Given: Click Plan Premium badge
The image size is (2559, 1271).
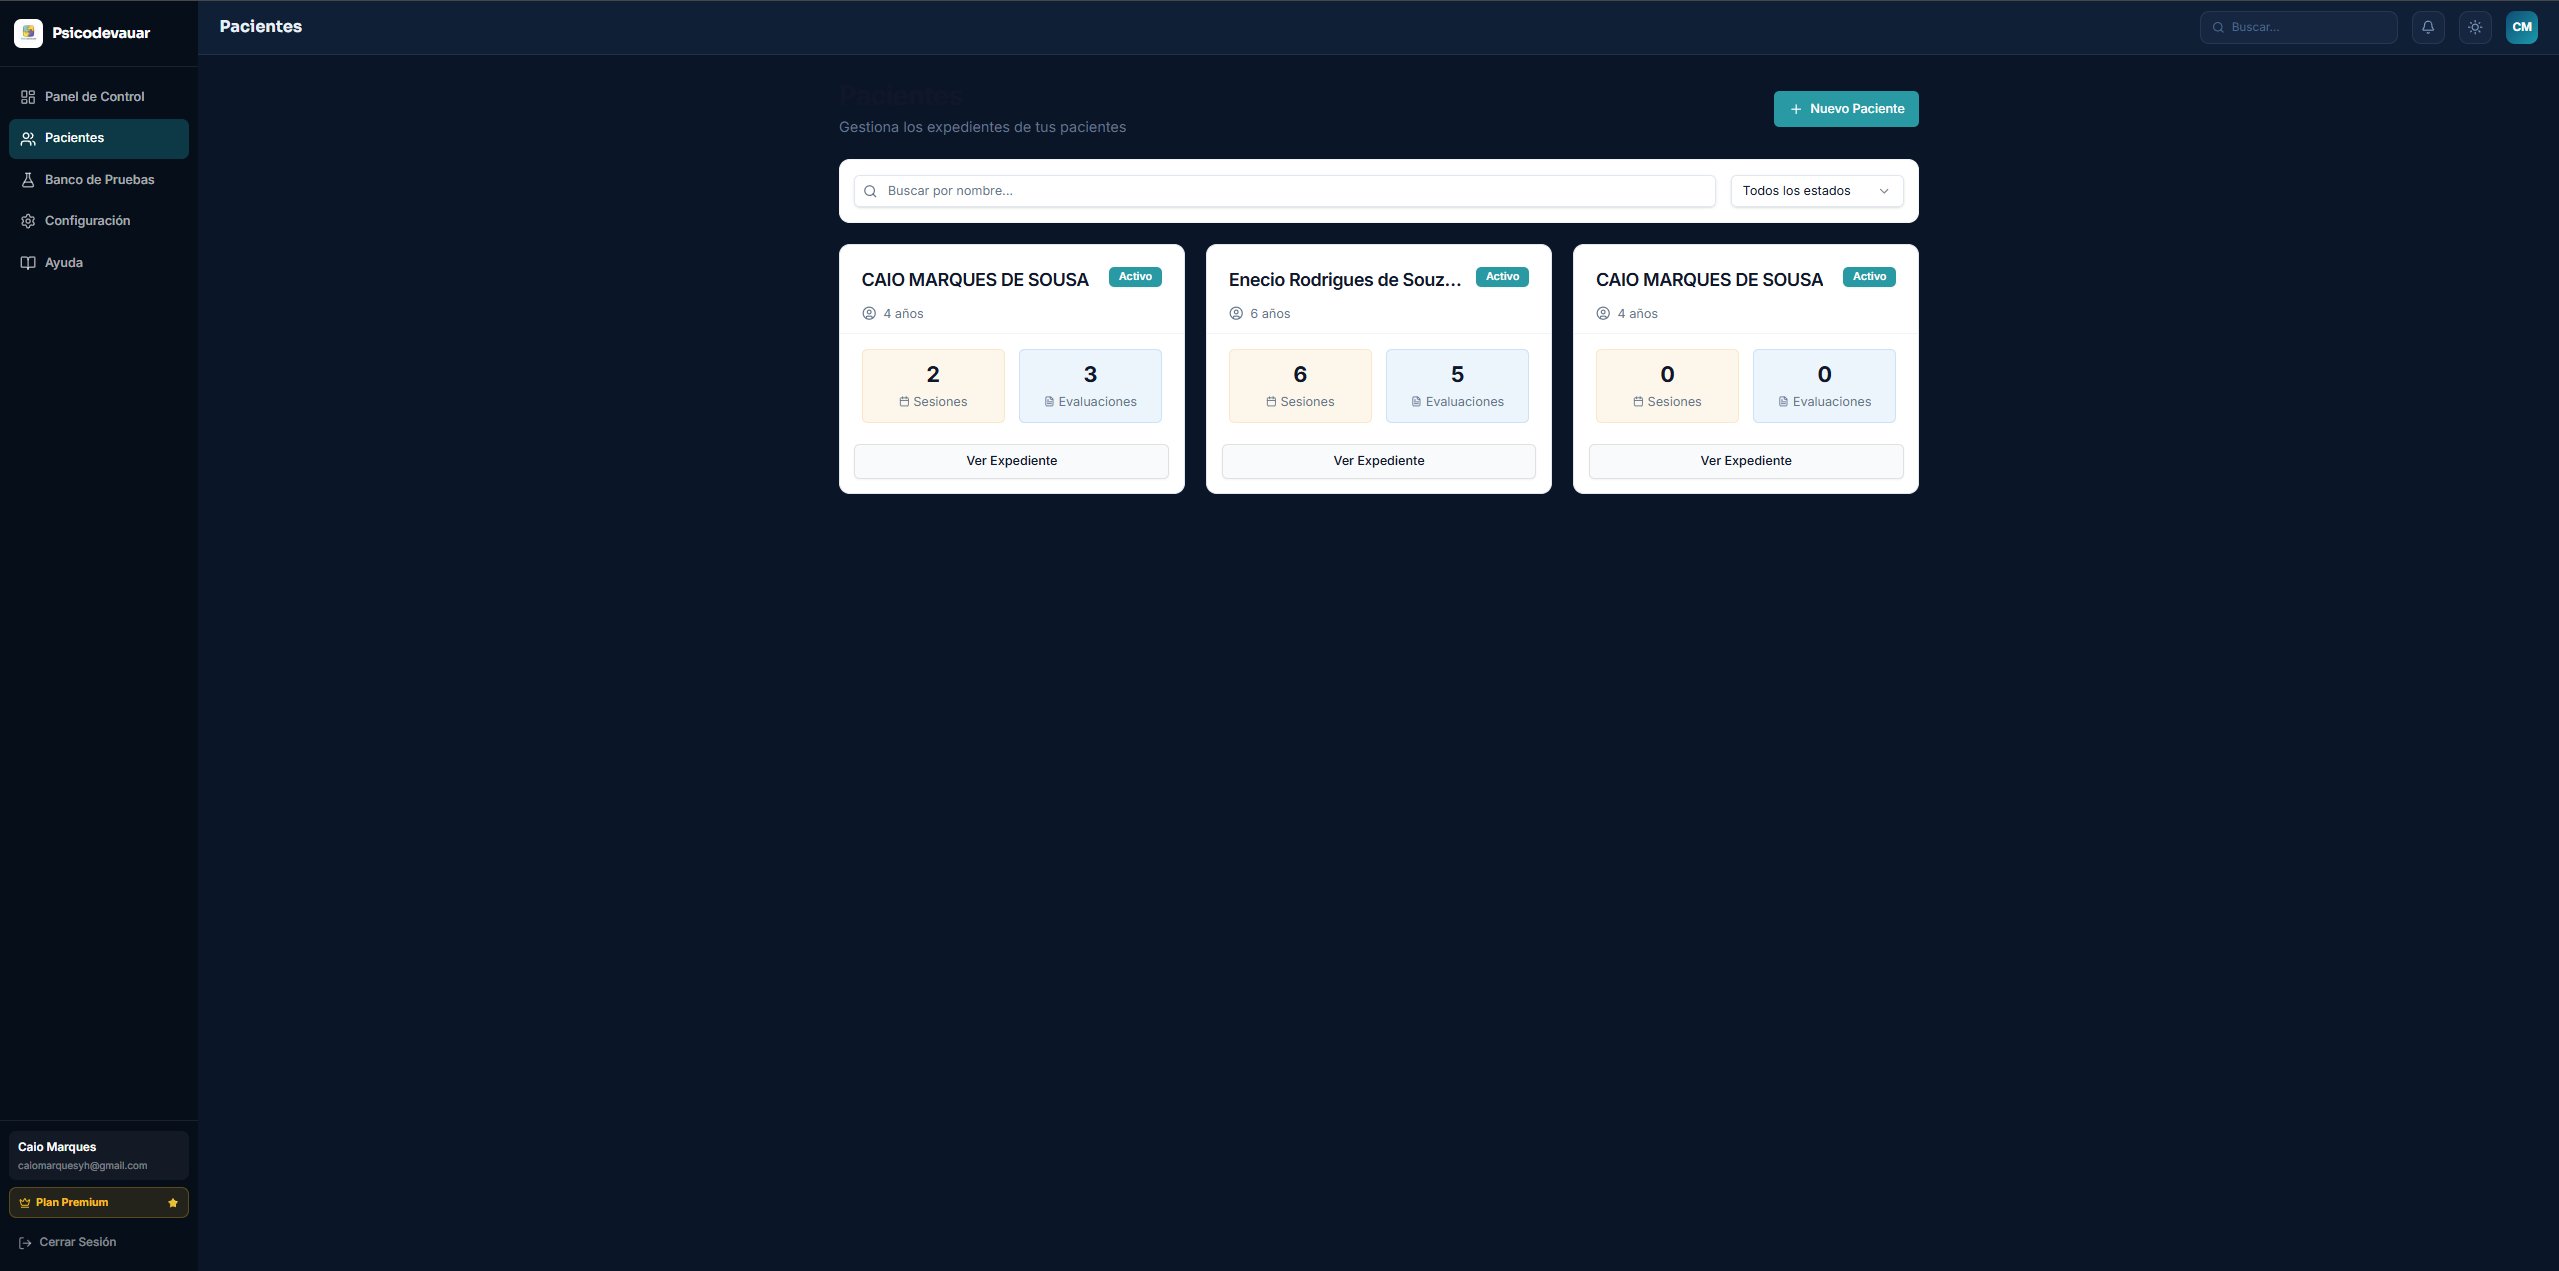Looking at the screenshot, I should point(98,1202).
